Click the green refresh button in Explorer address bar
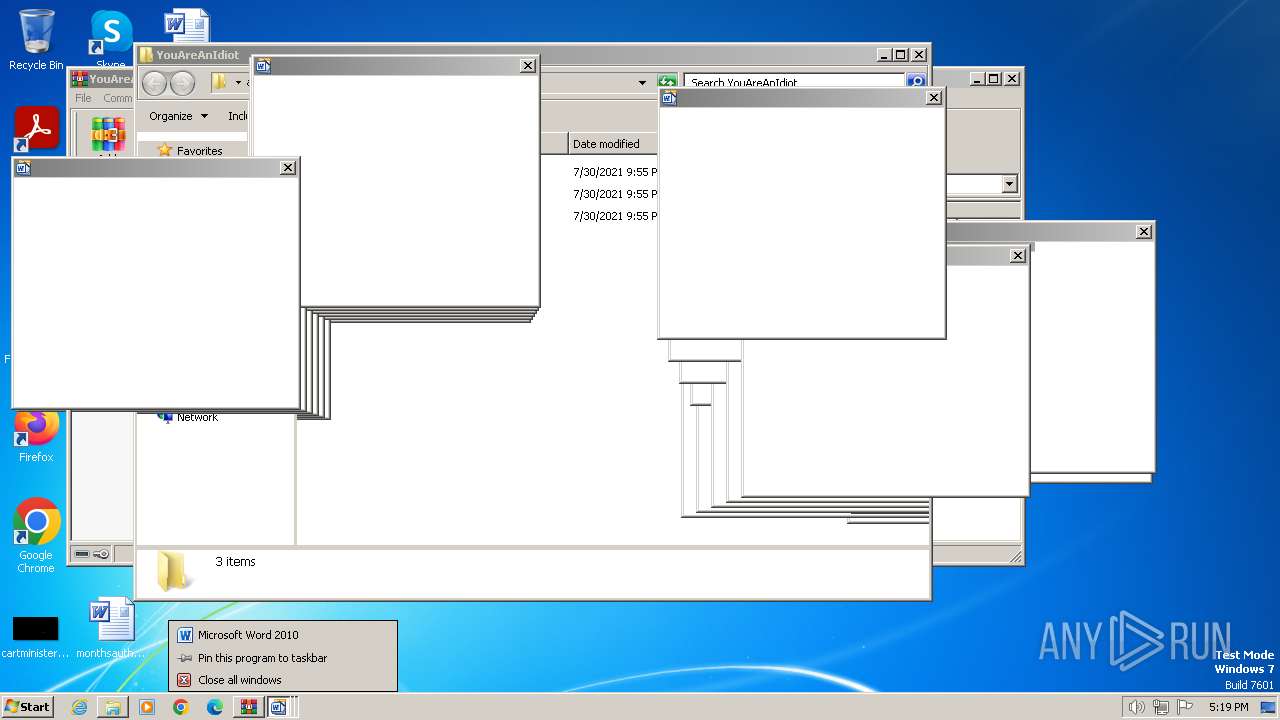The width and height of the screenshot is (1280, 720). (x=667, y=82)
